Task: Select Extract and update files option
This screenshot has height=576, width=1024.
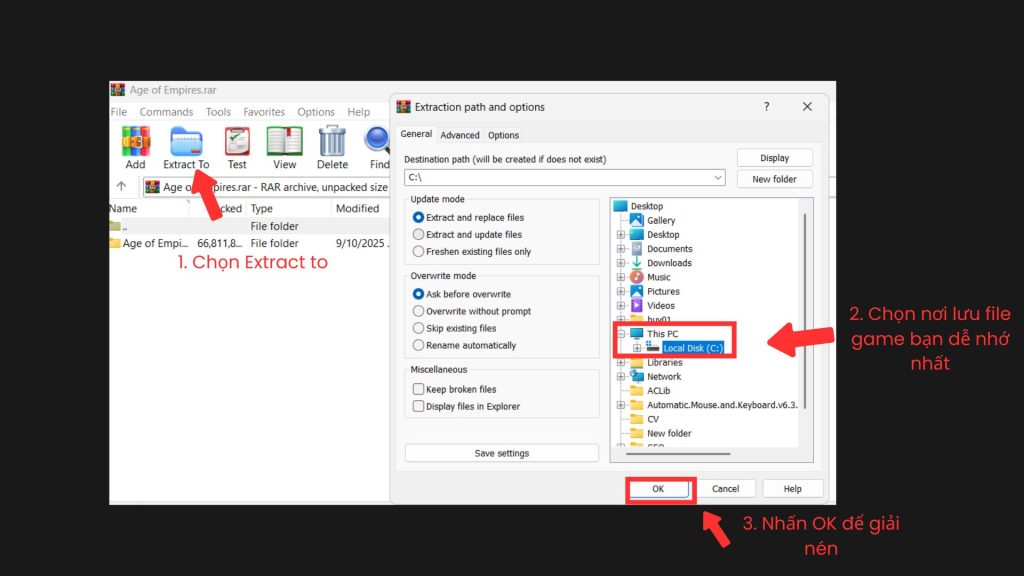Action: (x=419, y=235)
